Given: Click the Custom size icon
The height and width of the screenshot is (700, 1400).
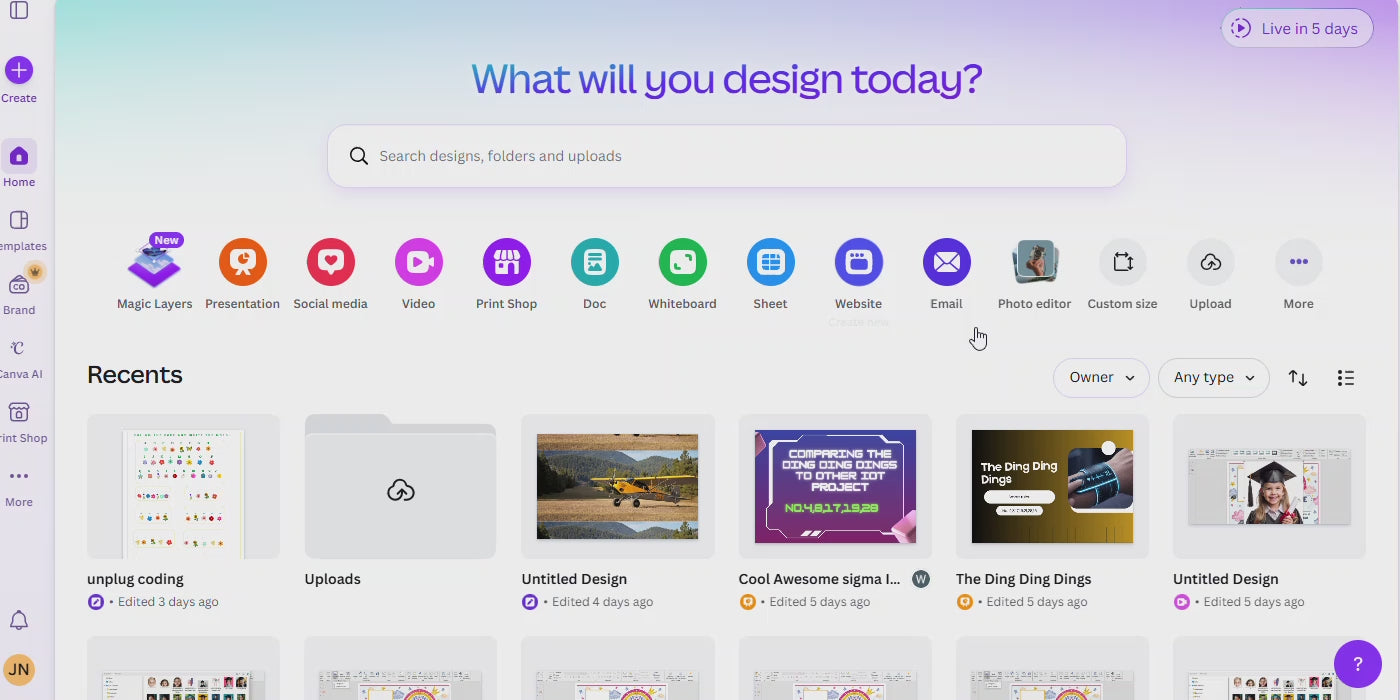Looking at the screenshot, I should pos(1122,263).
